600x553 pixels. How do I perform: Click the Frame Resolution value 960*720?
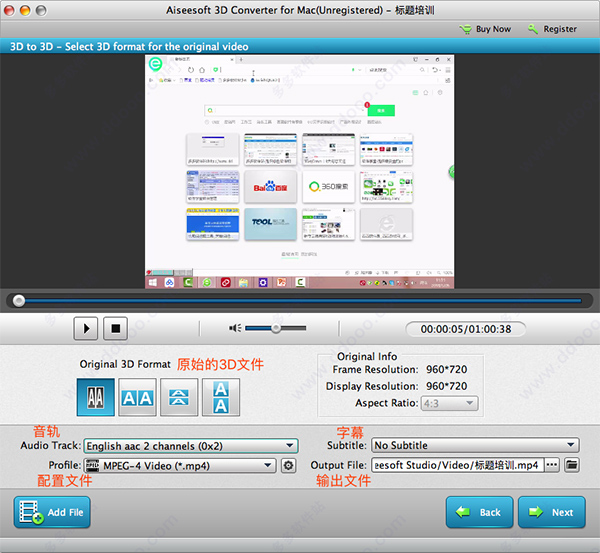click(447, 370)
